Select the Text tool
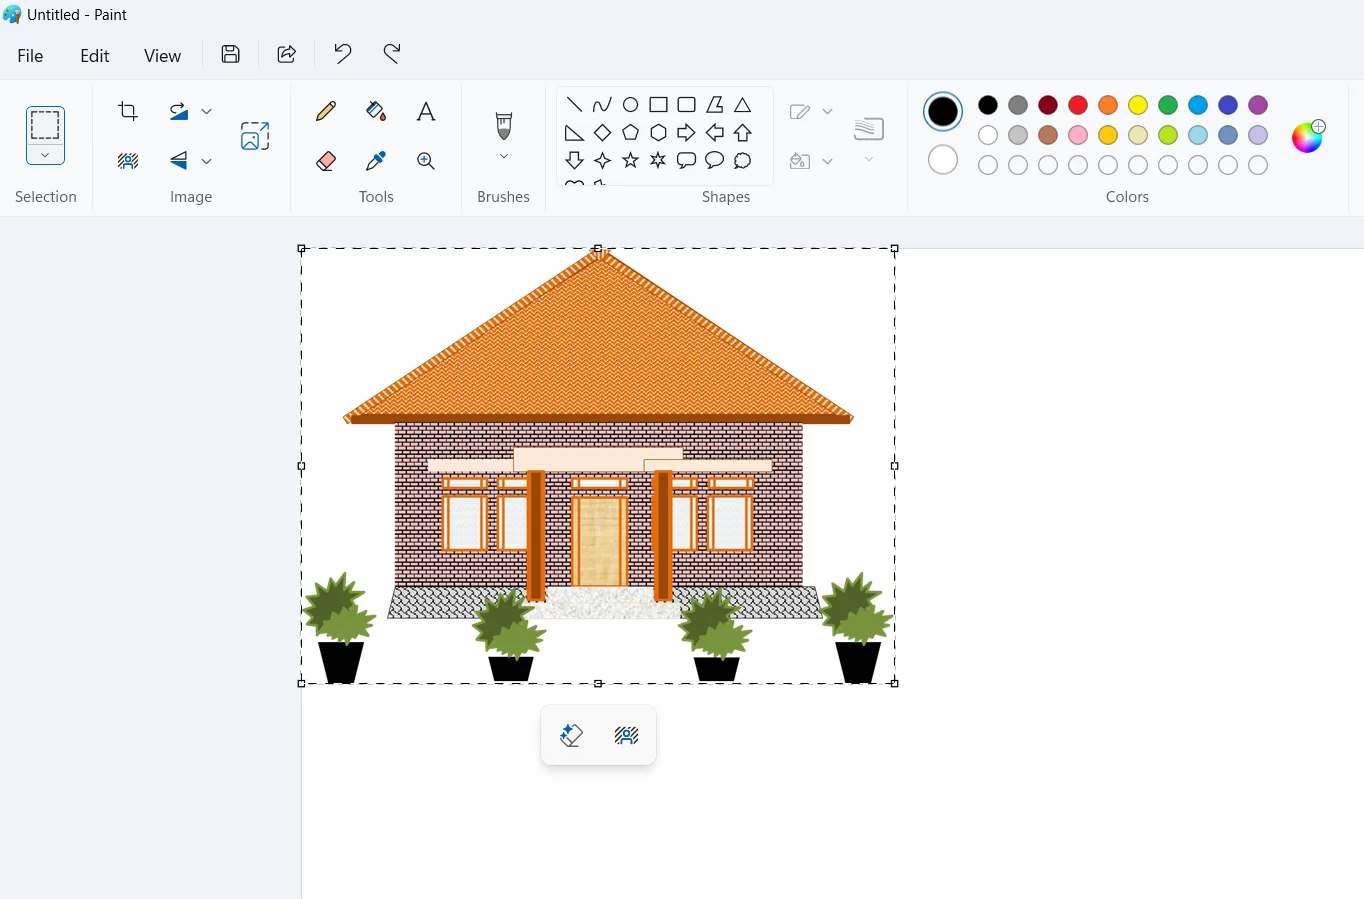The width and height of the screenshot is (1364, 899). tap(426, 111)
